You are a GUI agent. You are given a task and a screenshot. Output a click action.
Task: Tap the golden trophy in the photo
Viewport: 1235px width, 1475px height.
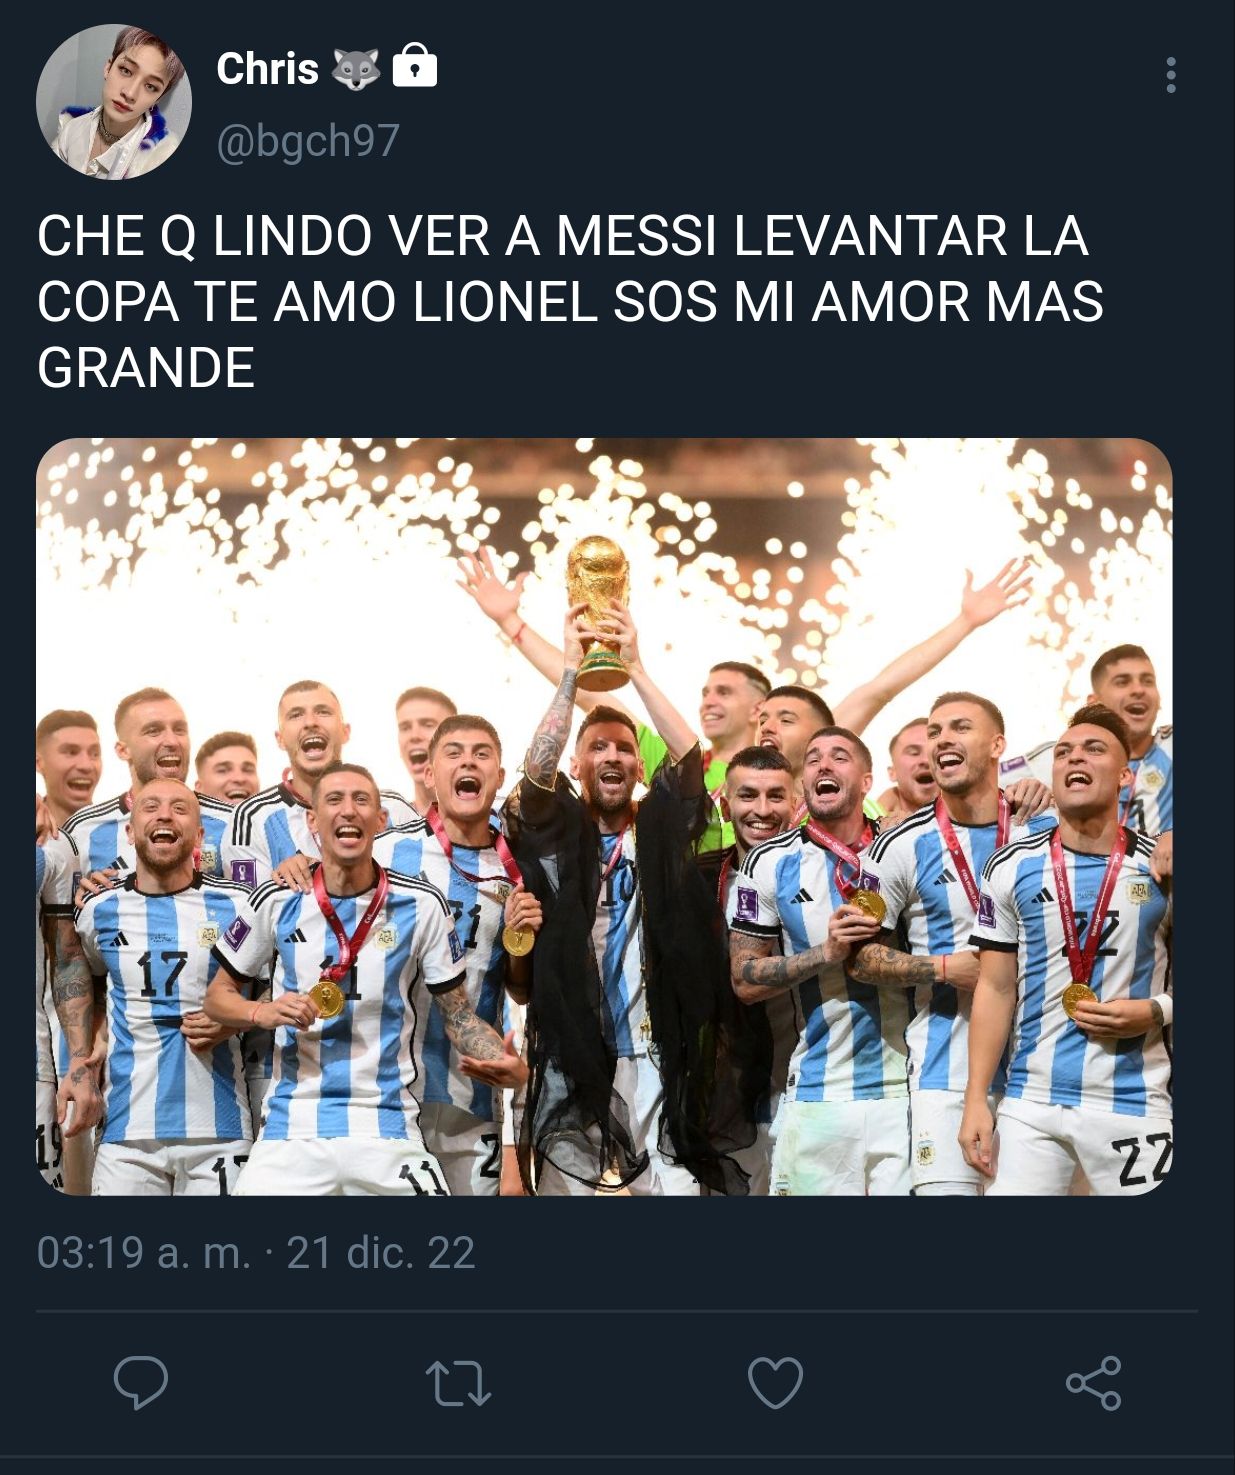[x=599, y=612]
